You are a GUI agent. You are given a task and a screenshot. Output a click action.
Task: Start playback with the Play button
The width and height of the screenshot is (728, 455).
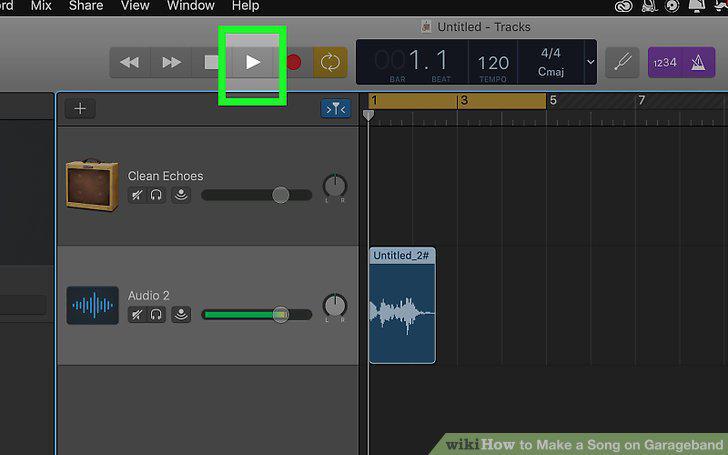coord(253,62)
